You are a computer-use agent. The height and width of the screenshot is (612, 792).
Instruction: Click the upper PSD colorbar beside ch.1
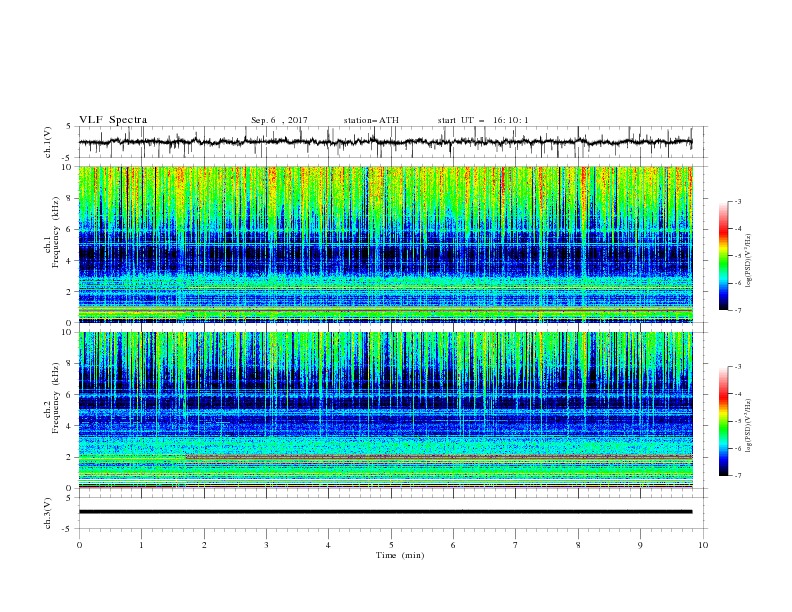723,256
